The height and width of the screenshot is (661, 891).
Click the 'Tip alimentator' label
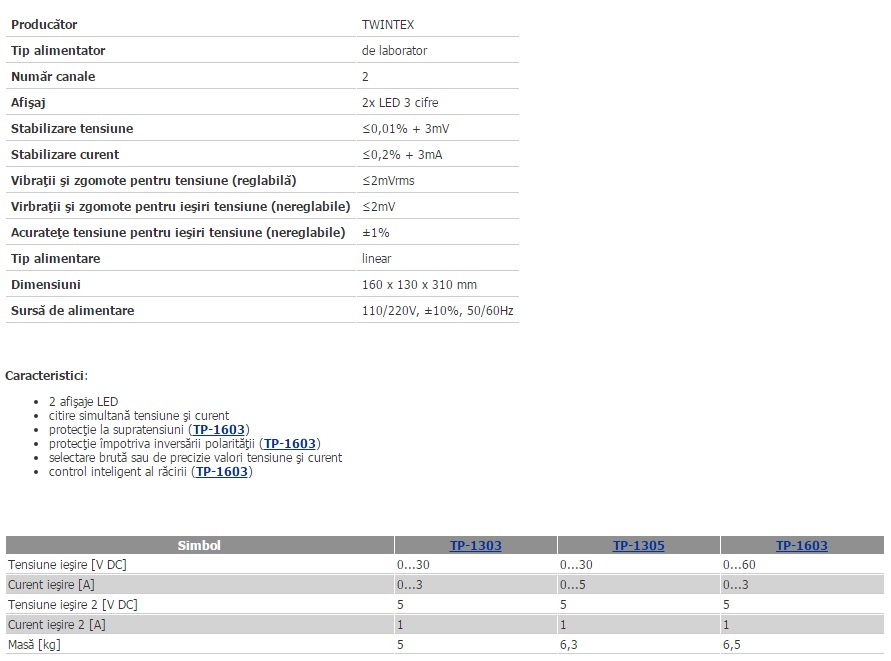pyautogui.click(x=58, y=51)
